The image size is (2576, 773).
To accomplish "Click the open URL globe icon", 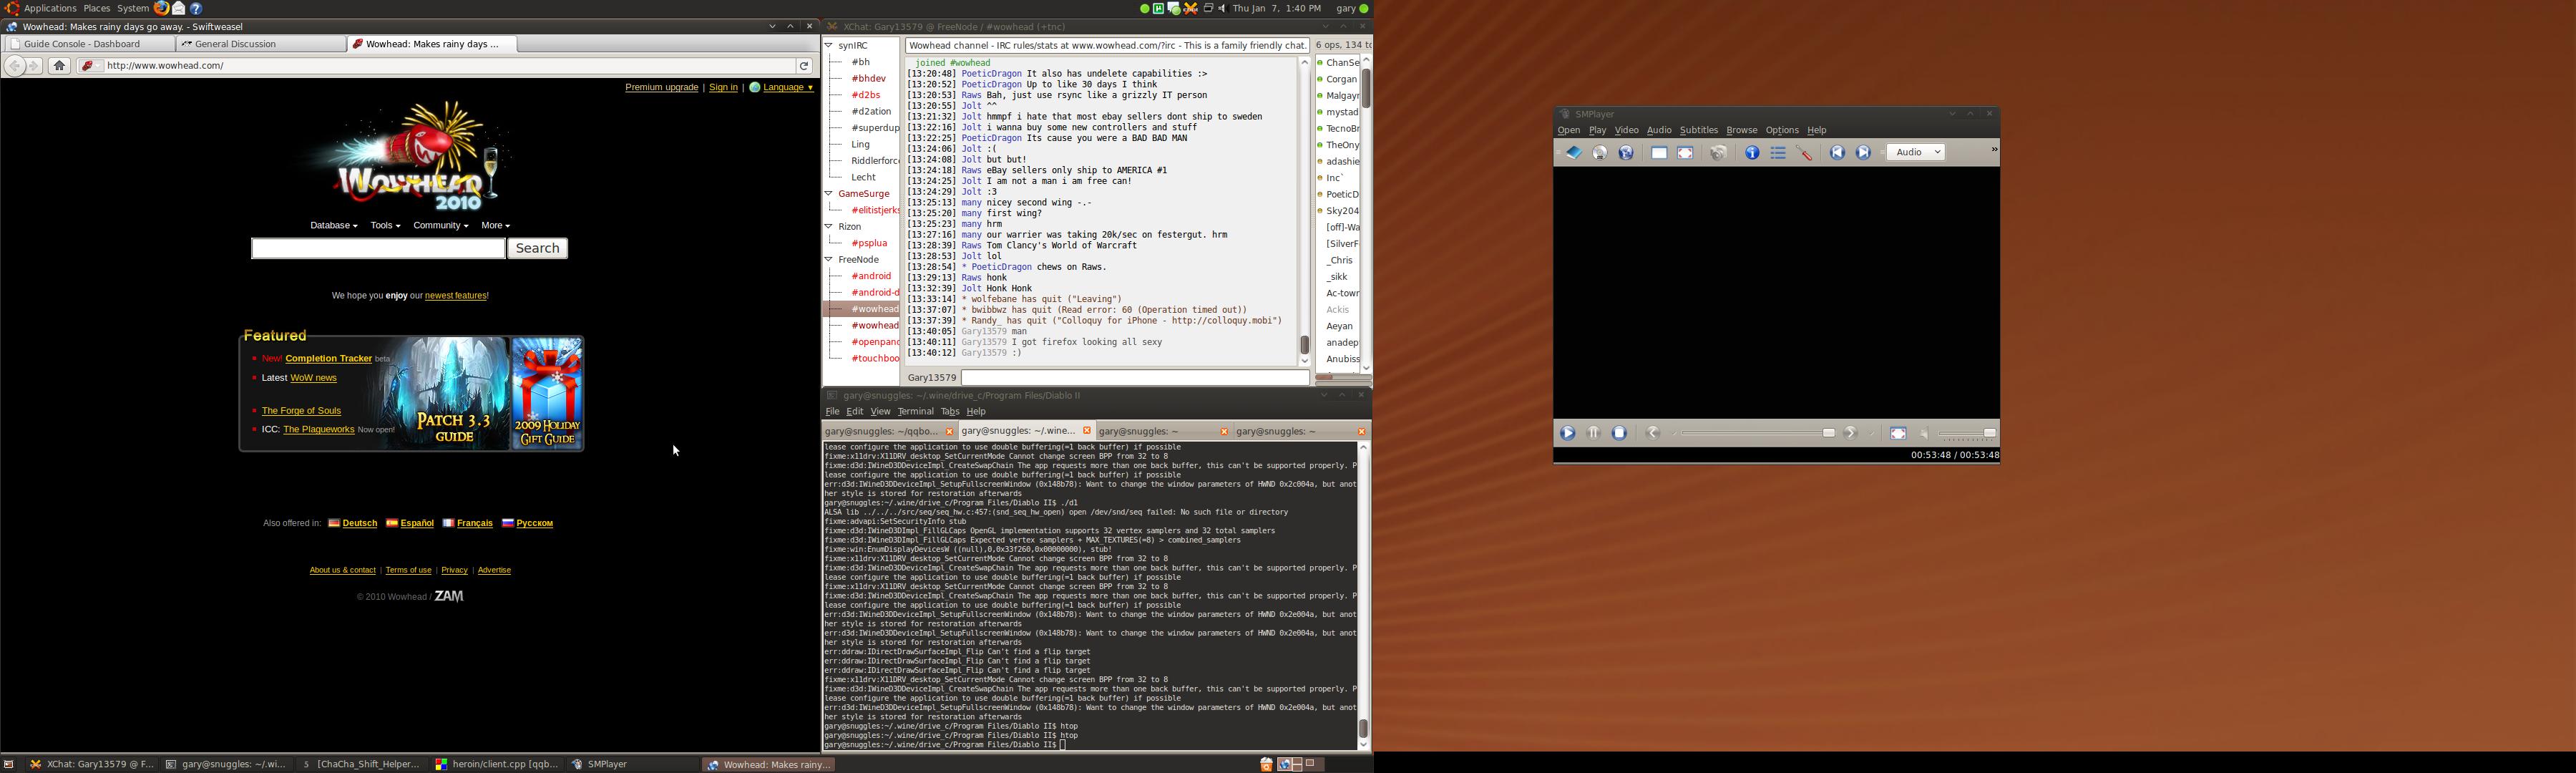I will coord(1626,153).
